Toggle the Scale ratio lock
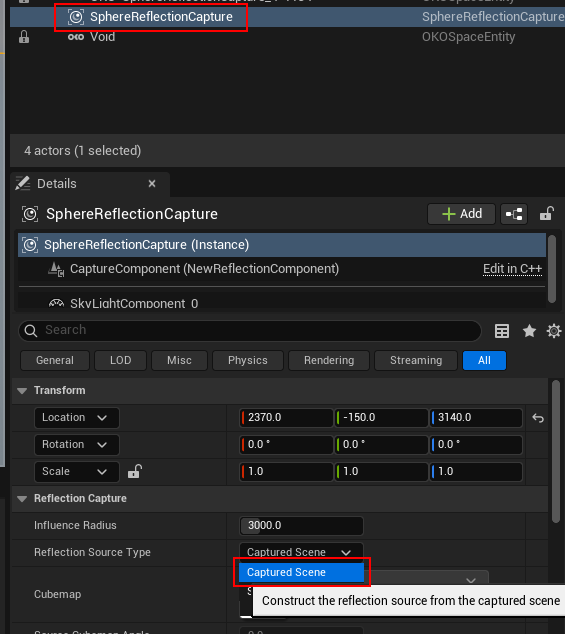The height and width of the screenshot is (634, 565). pyautogui.click(x=135, y=471)
